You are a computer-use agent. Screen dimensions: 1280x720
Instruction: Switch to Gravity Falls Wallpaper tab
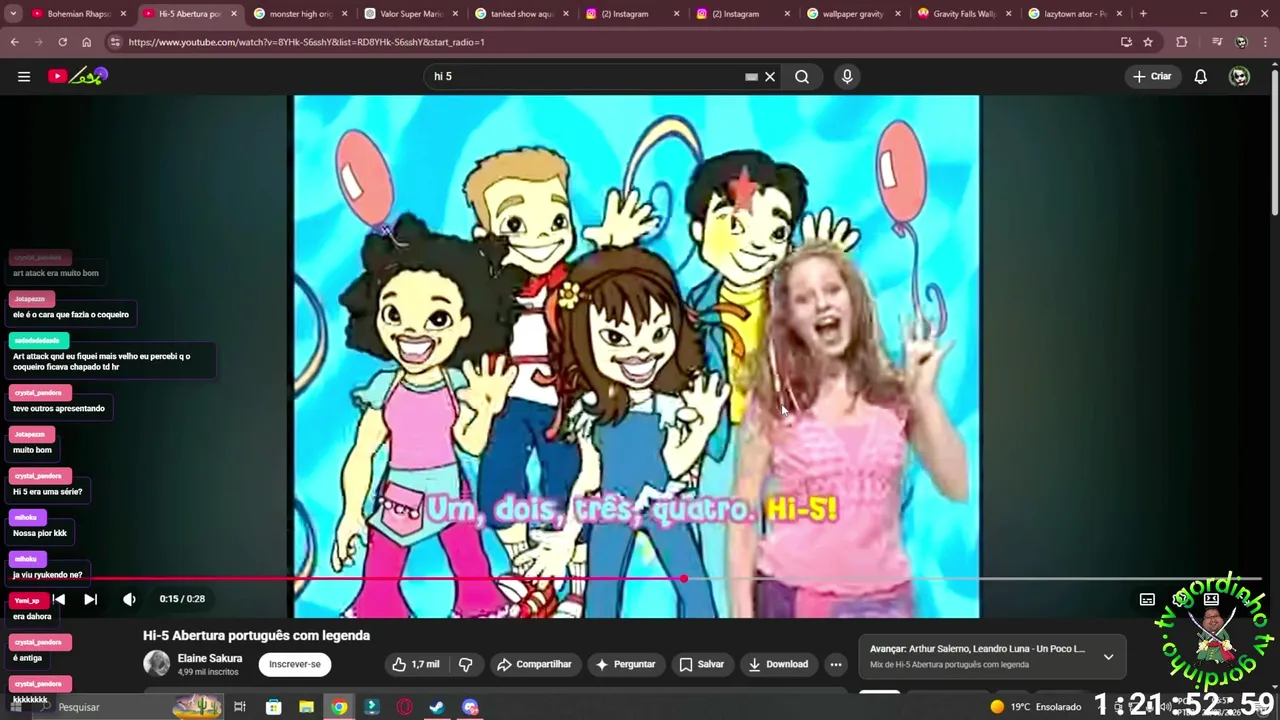[964, 14]
